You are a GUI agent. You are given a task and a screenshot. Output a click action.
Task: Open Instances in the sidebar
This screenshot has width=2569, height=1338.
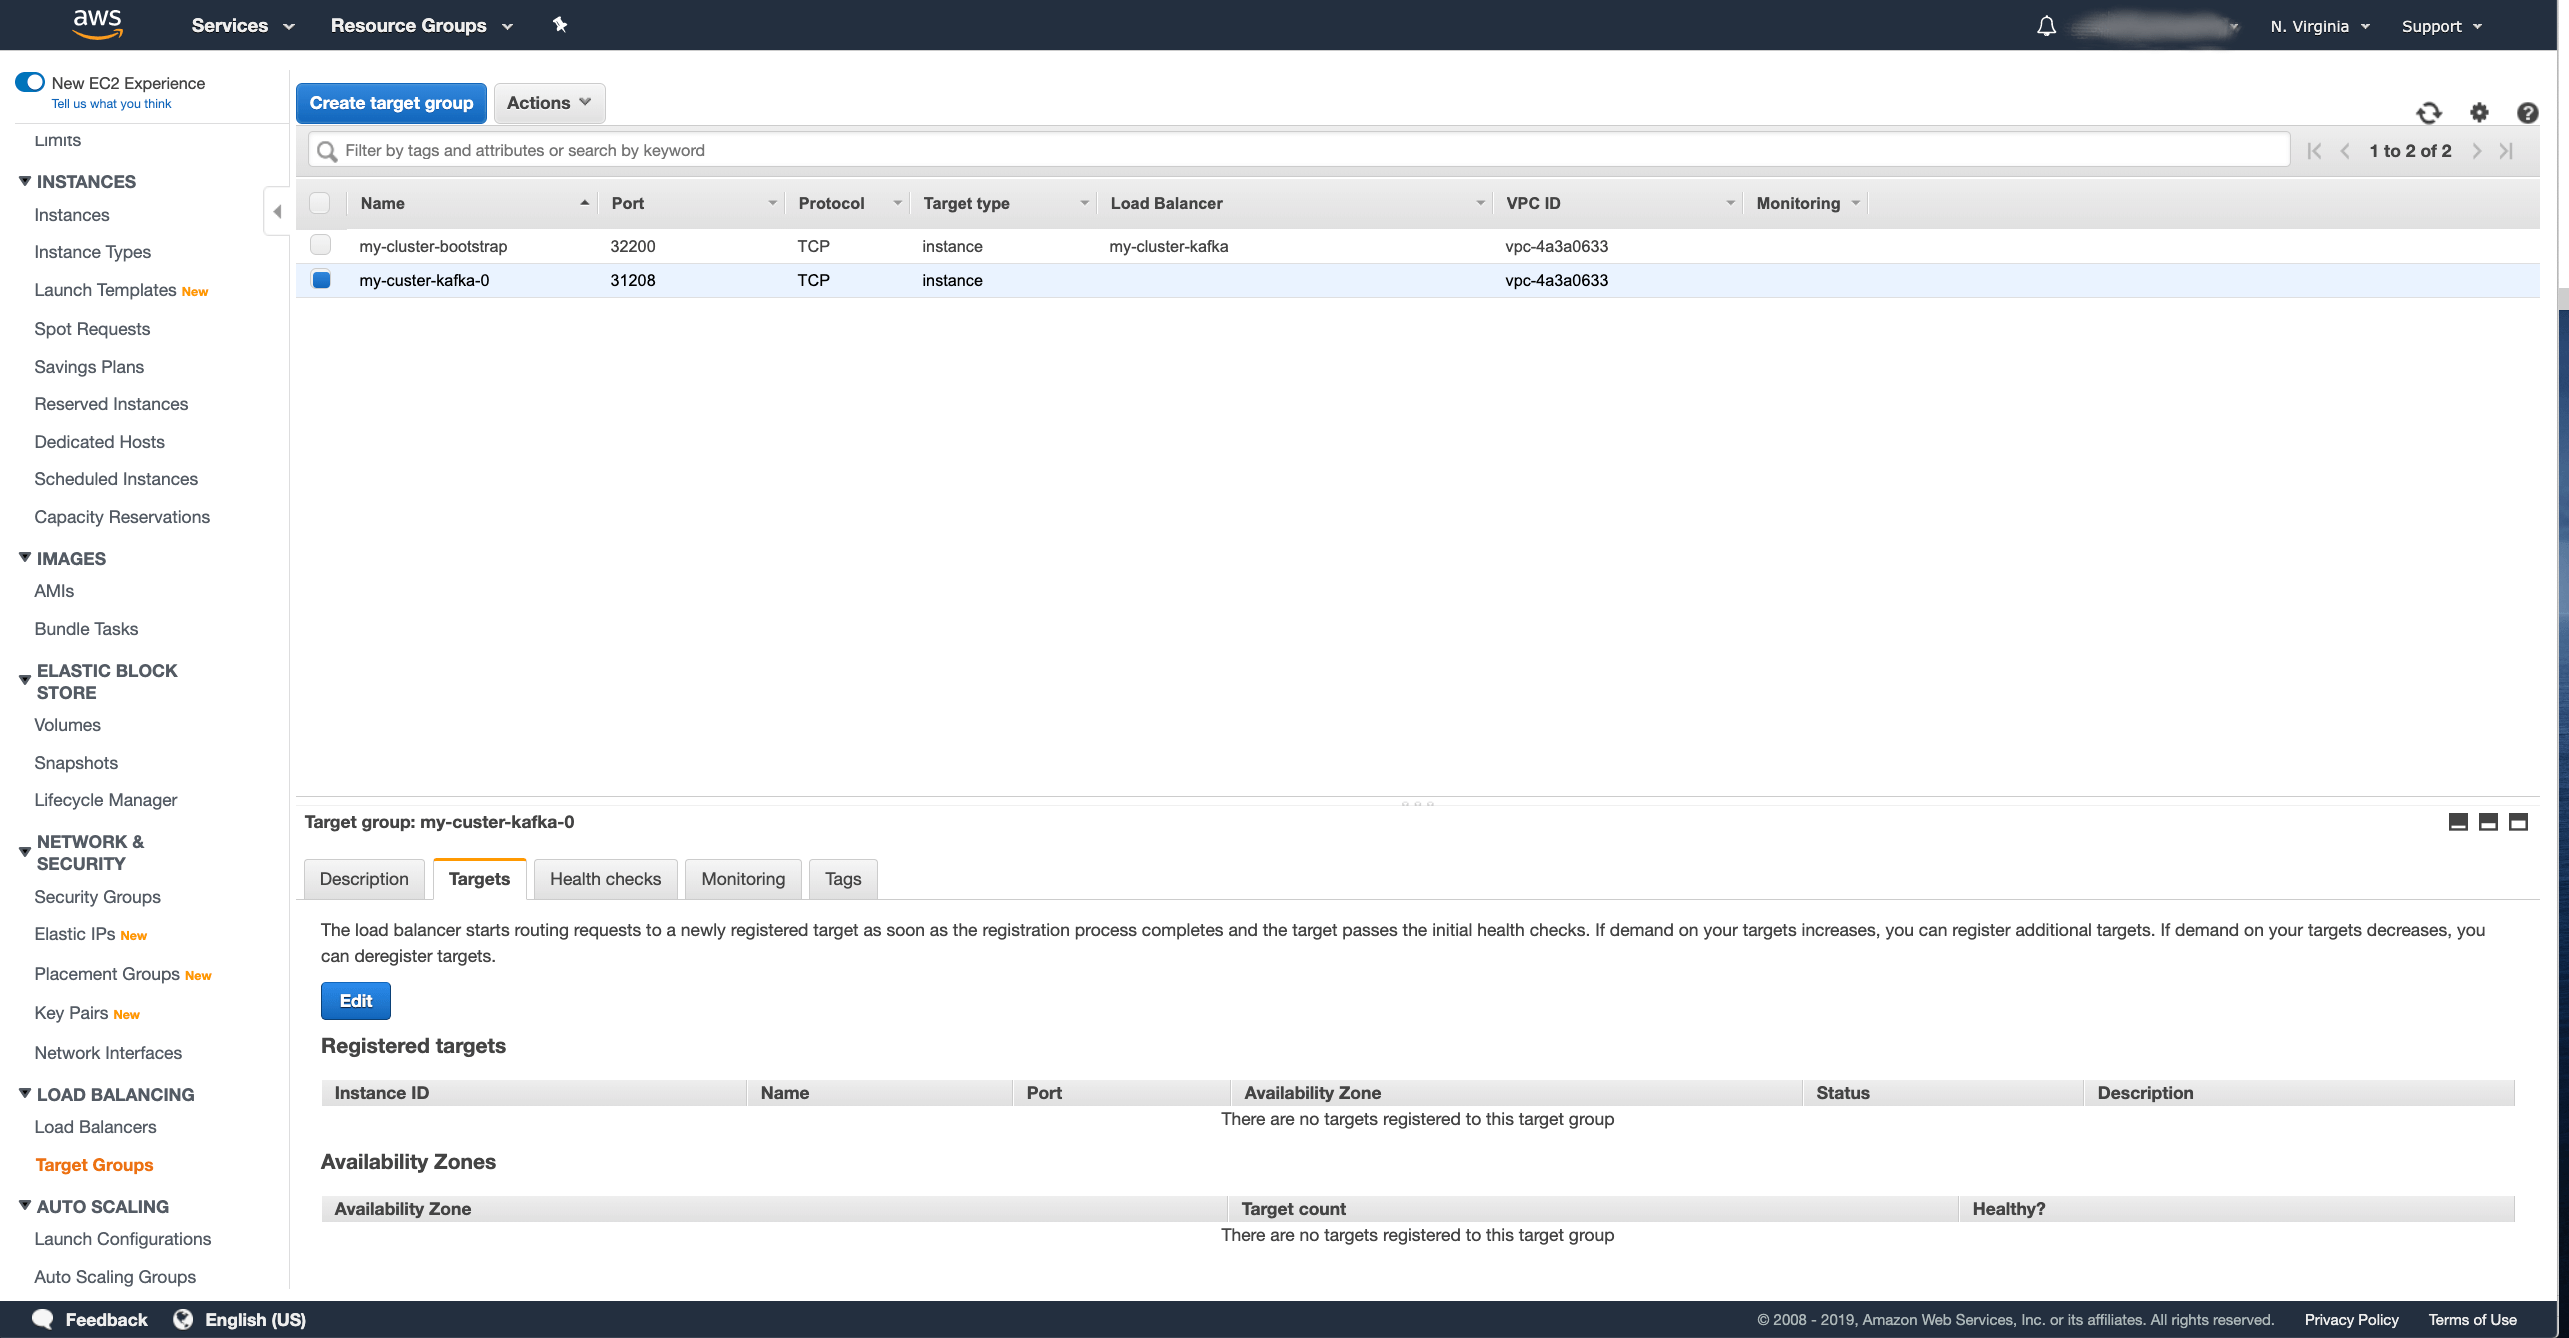click(x=72, y=215)
